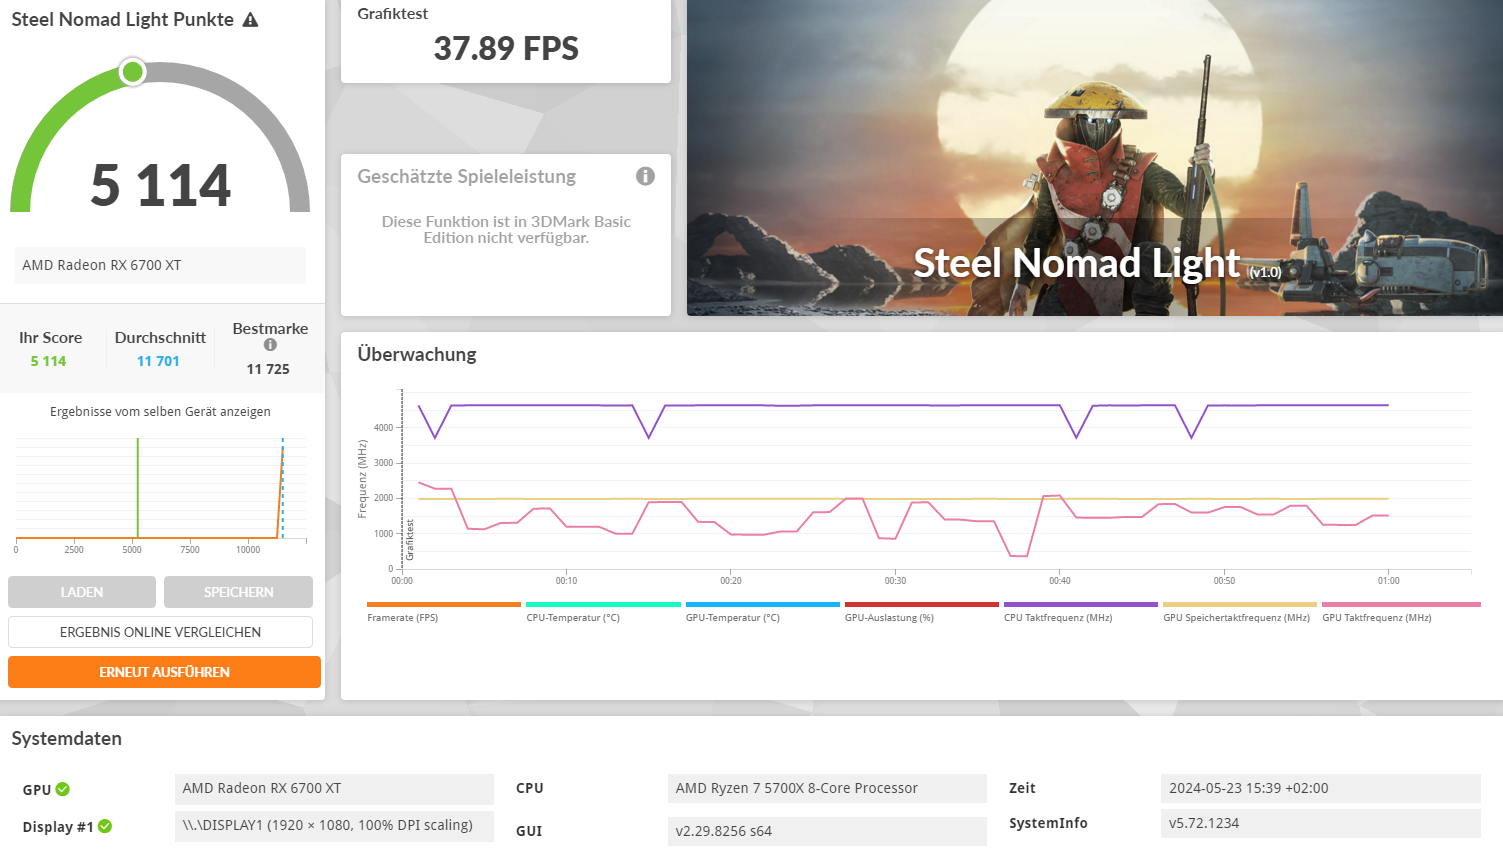Click the ERNEUT AUSFÜHREN button
The image size is (1503, 862).
pyautogui.click(x=164, y=672)
